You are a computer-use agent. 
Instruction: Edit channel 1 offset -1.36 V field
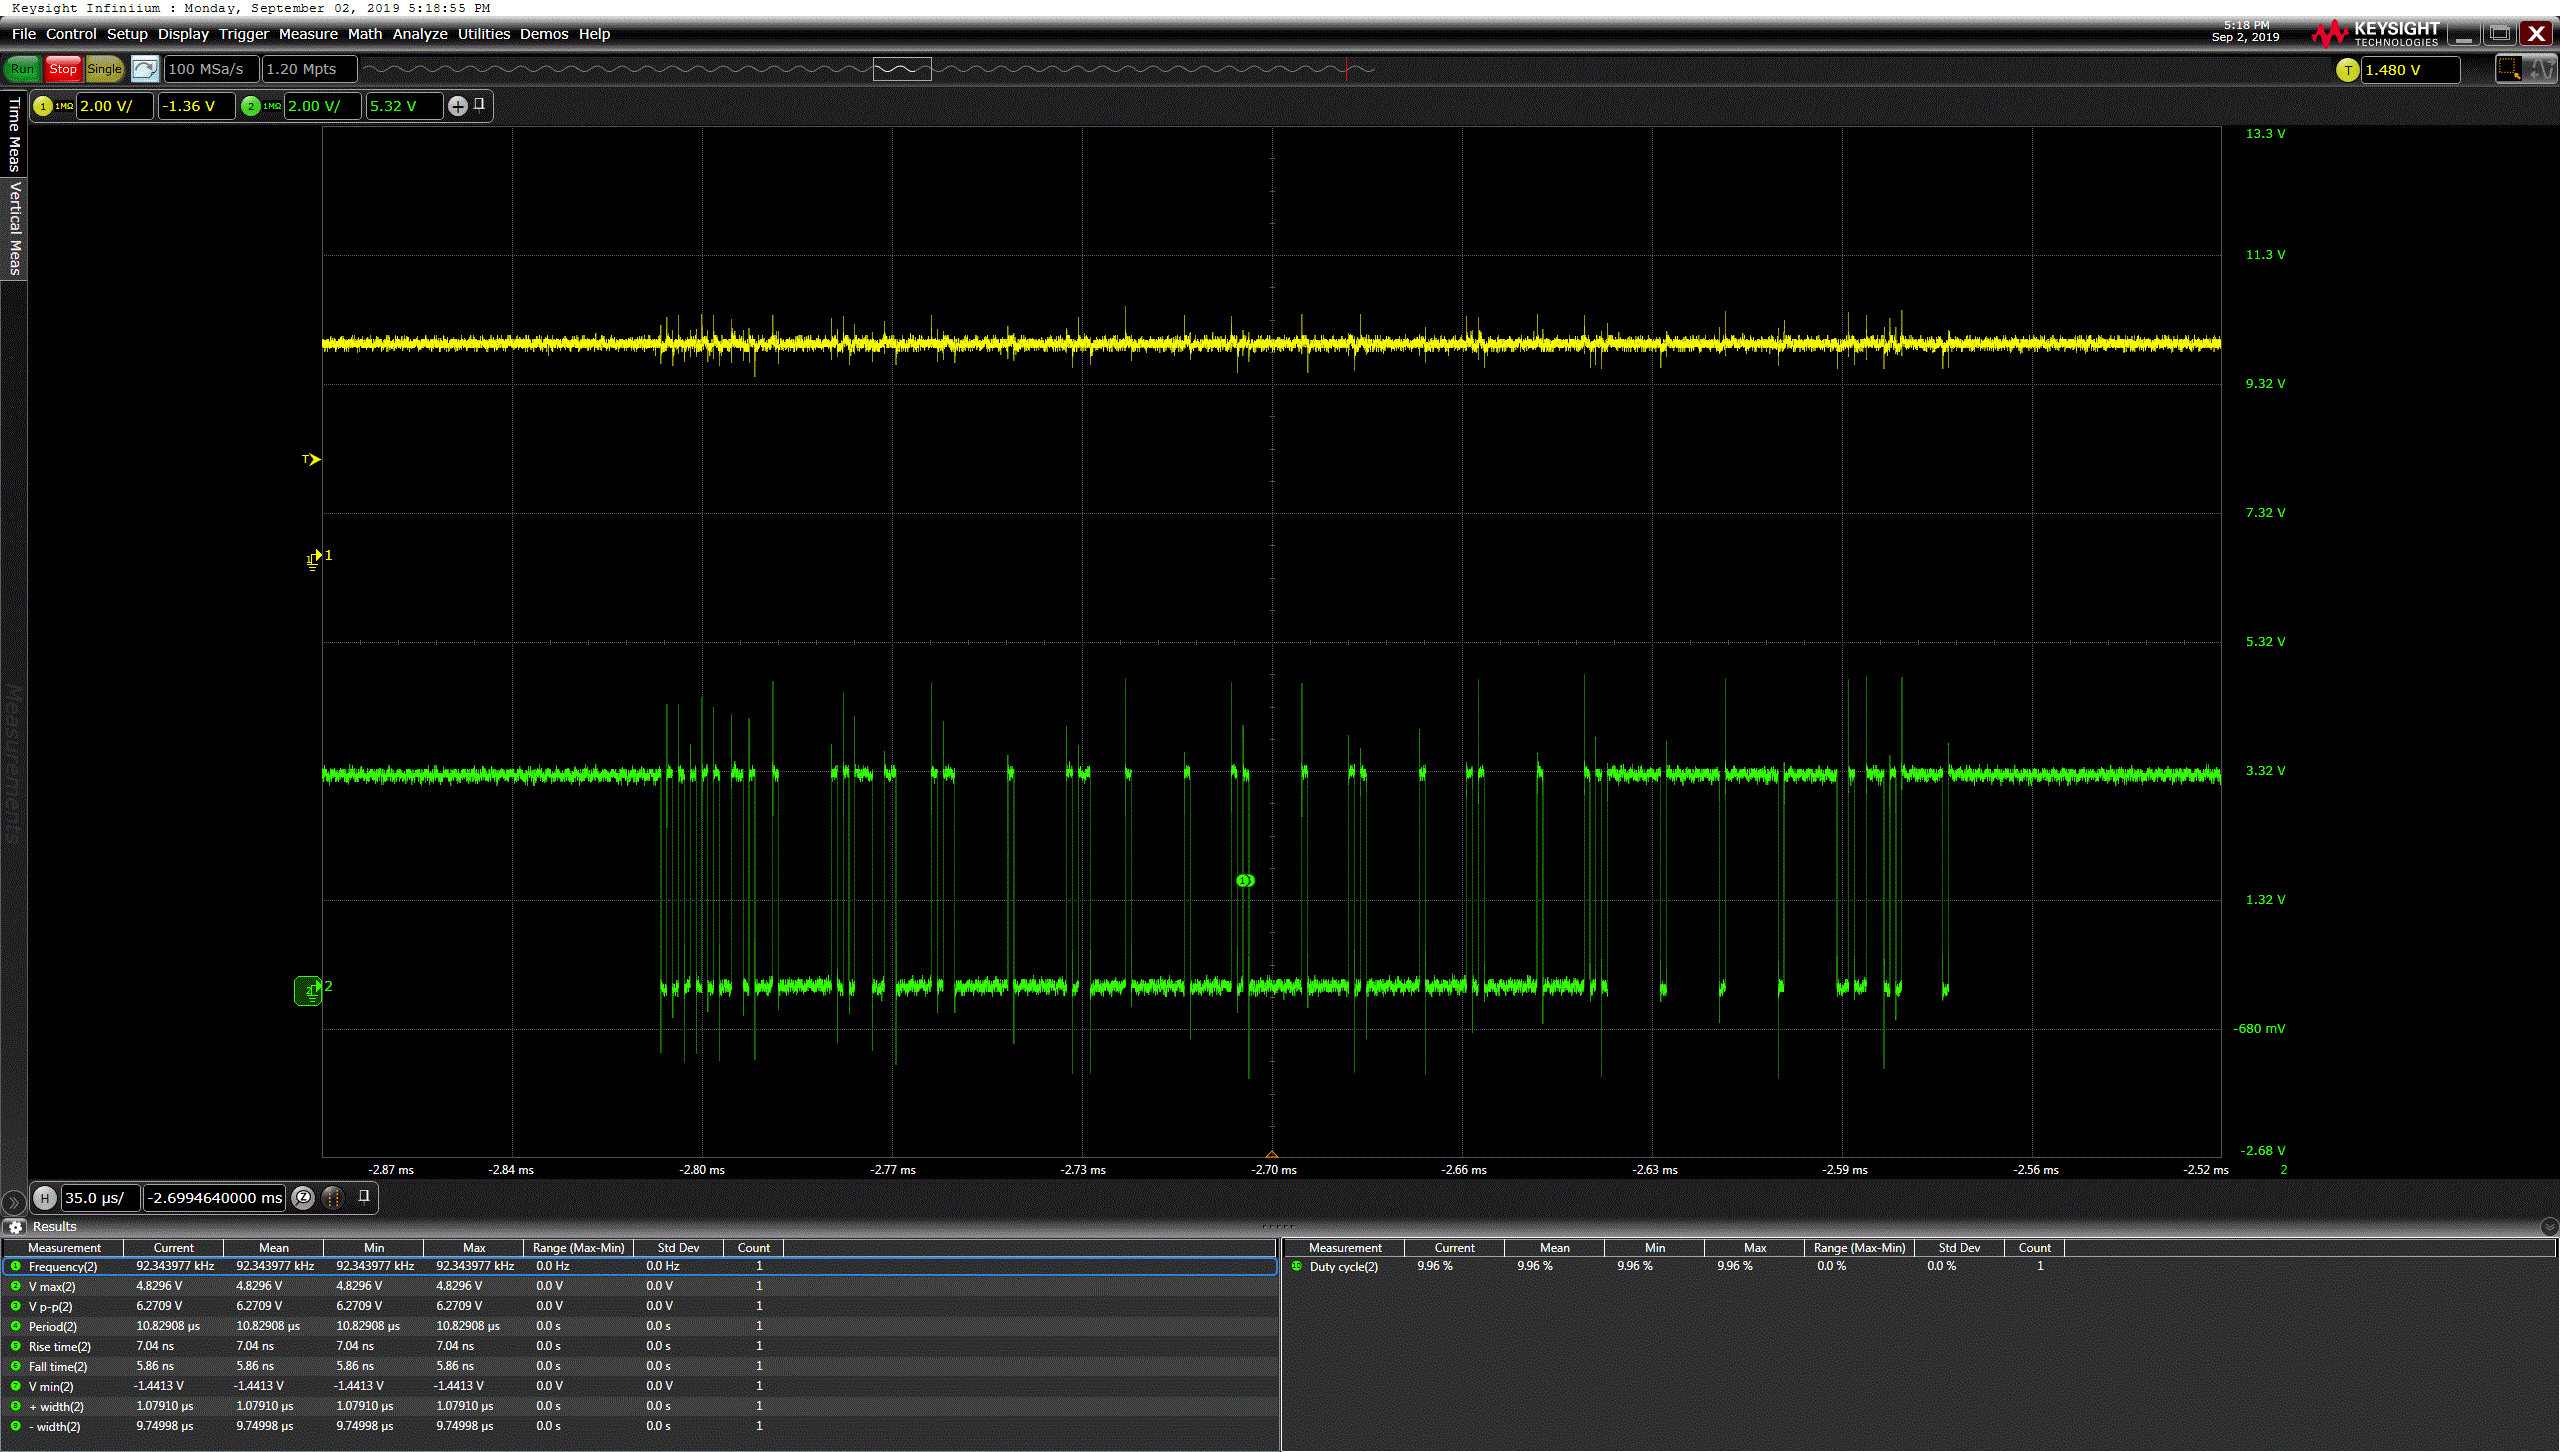click(x=197, y=106)
